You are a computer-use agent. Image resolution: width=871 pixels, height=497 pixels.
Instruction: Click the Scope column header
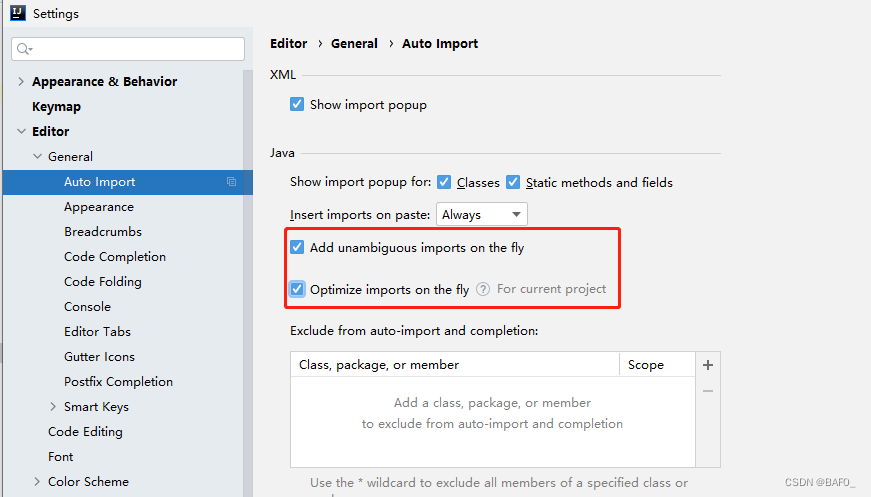click(x=657, y=365)
